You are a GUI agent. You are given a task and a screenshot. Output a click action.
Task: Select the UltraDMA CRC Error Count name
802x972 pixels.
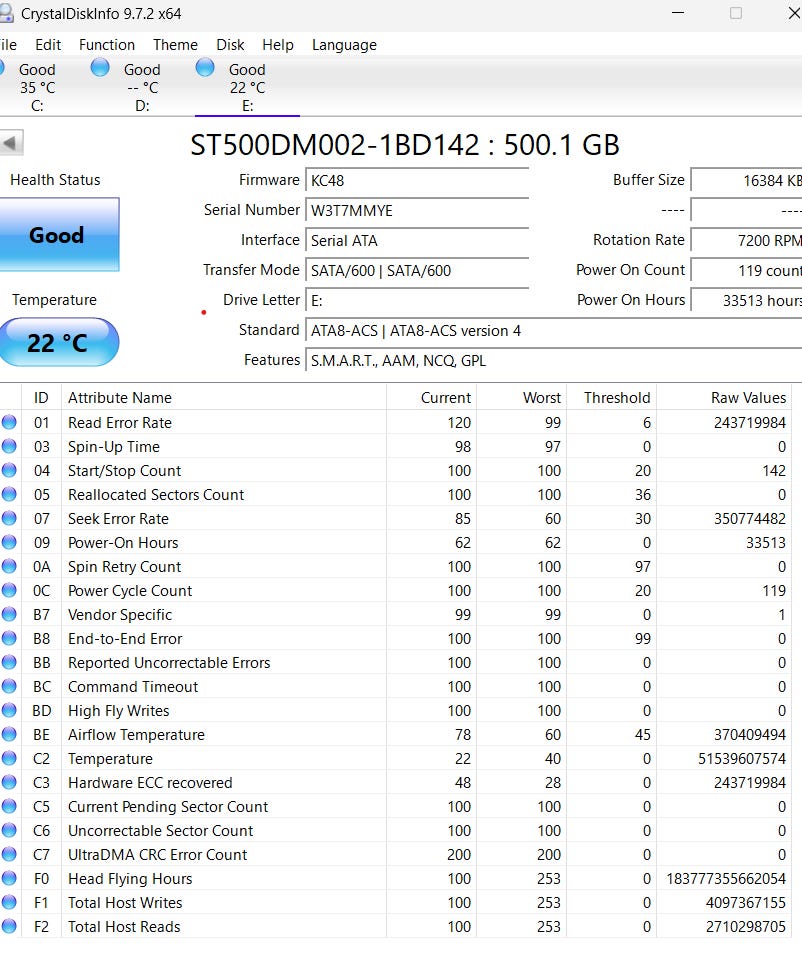157,855
